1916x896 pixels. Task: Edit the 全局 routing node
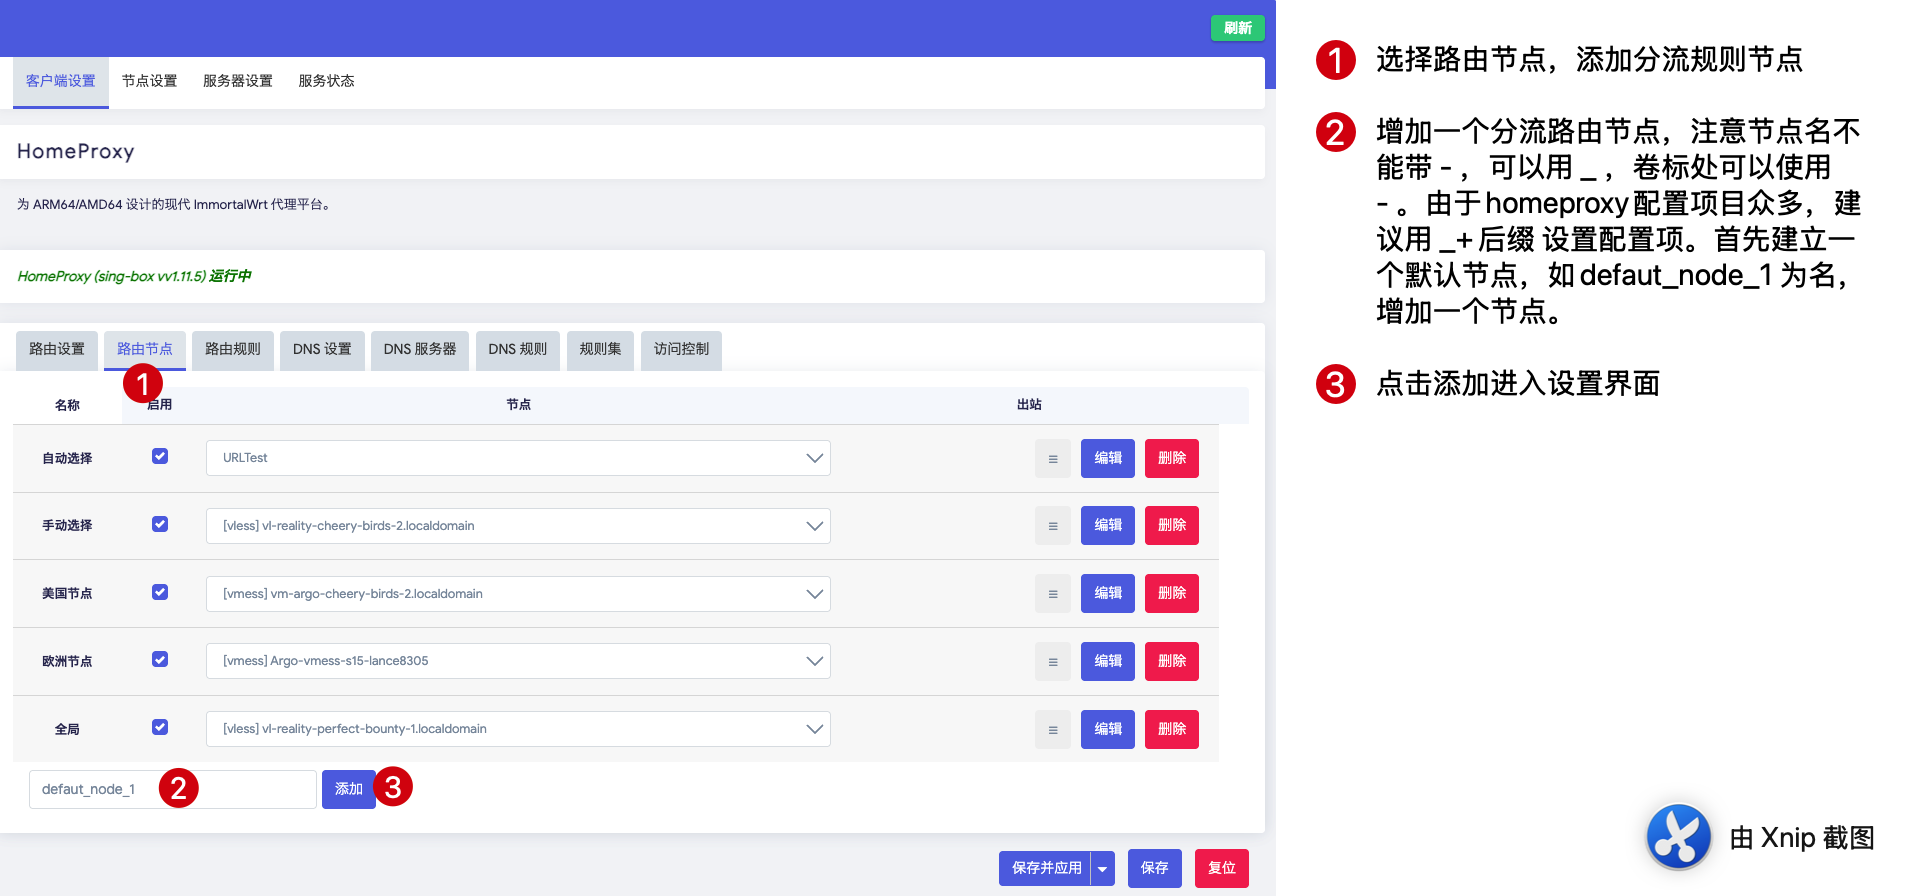tap(1108, 729)
